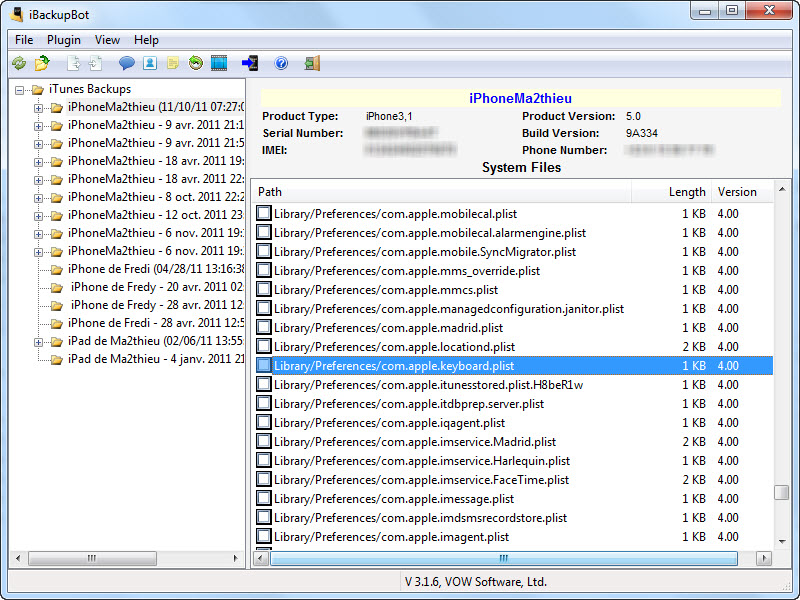Click status bar text V 3.1.6, VOW Software
The image size is (800, 600).
(476, 582)
